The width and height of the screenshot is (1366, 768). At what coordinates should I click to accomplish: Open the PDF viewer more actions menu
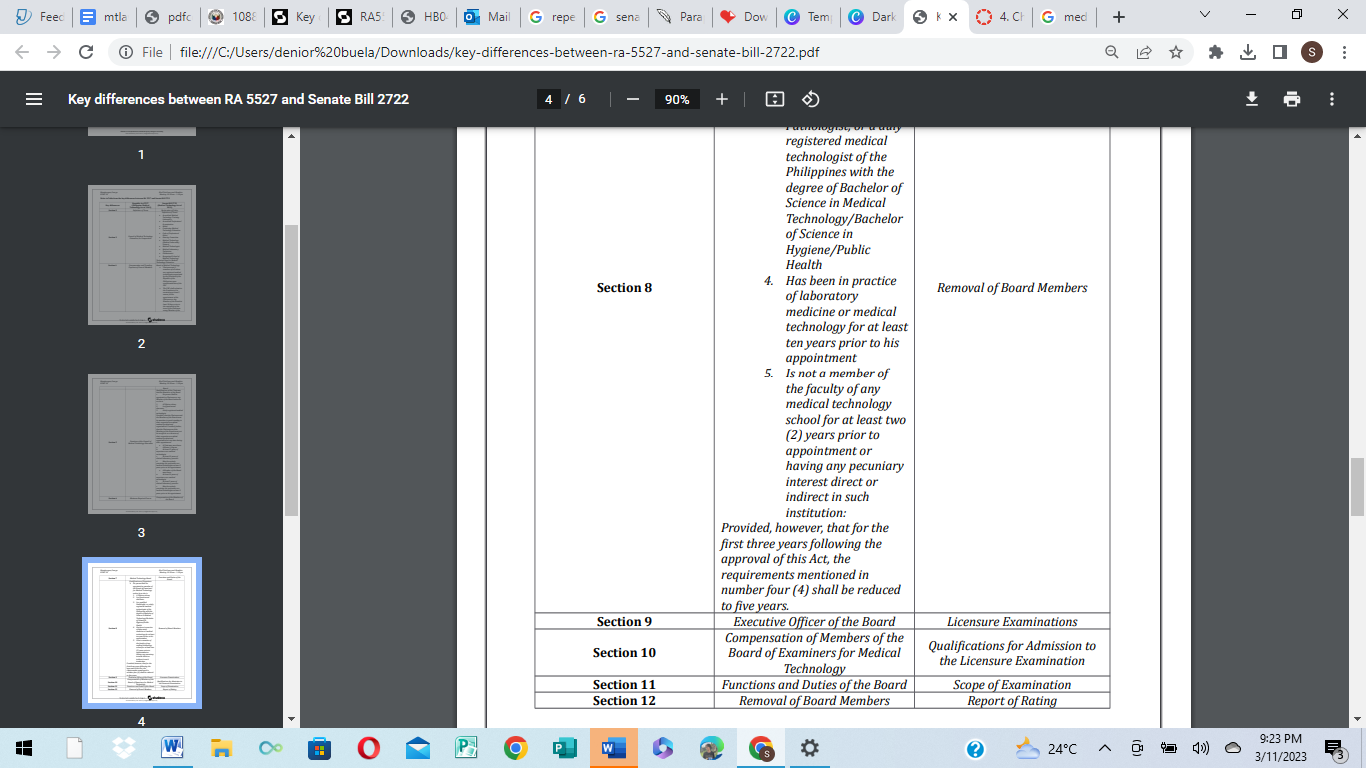pyautogui.click(x=1332, y=99)
